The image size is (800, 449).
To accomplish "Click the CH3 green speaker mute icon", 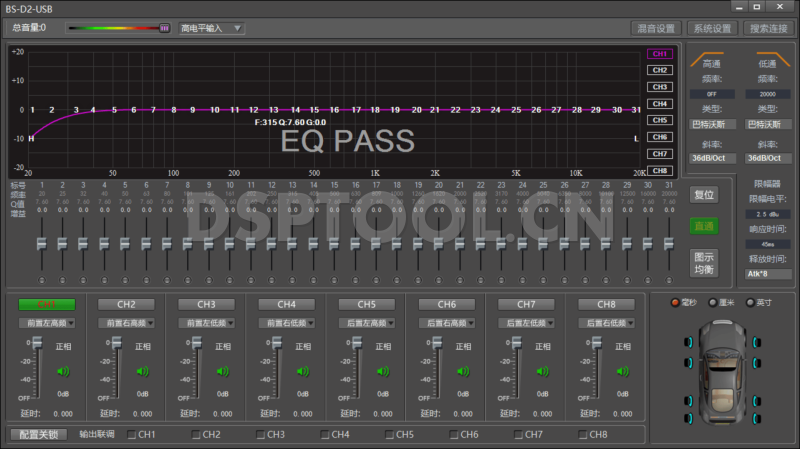I will pos(222,371).
